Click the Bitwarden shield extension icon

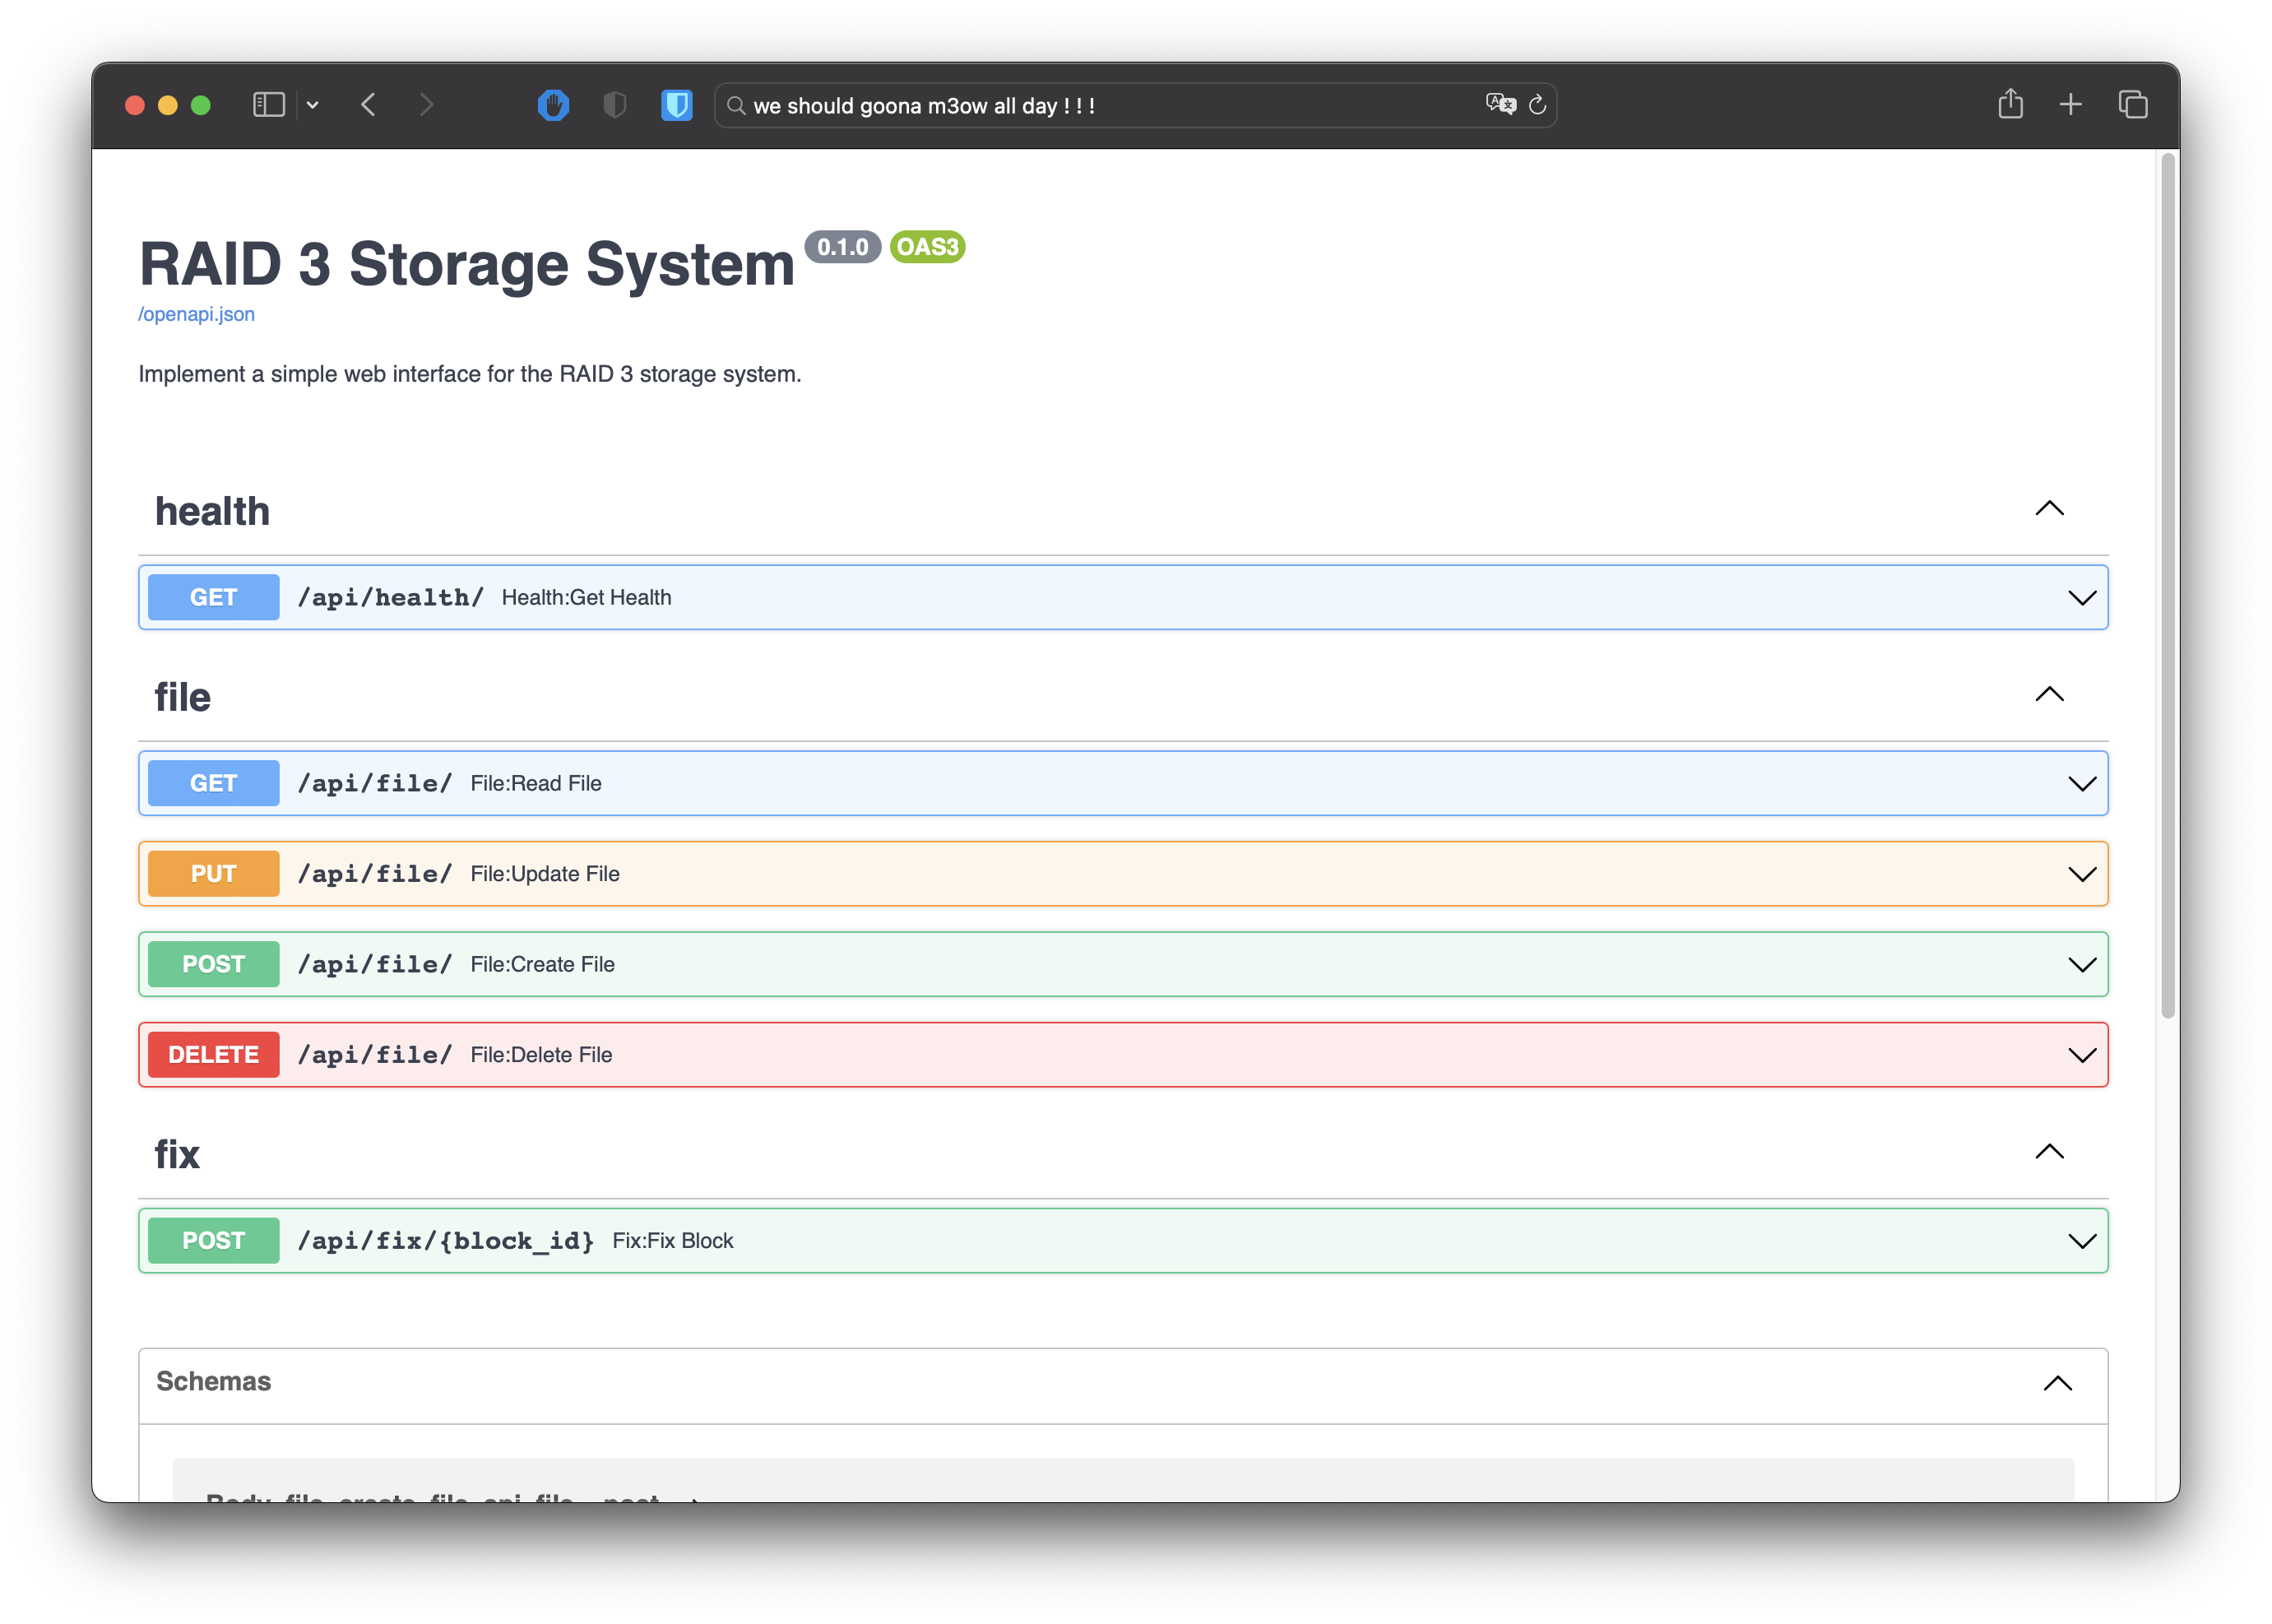click(677, 105)
